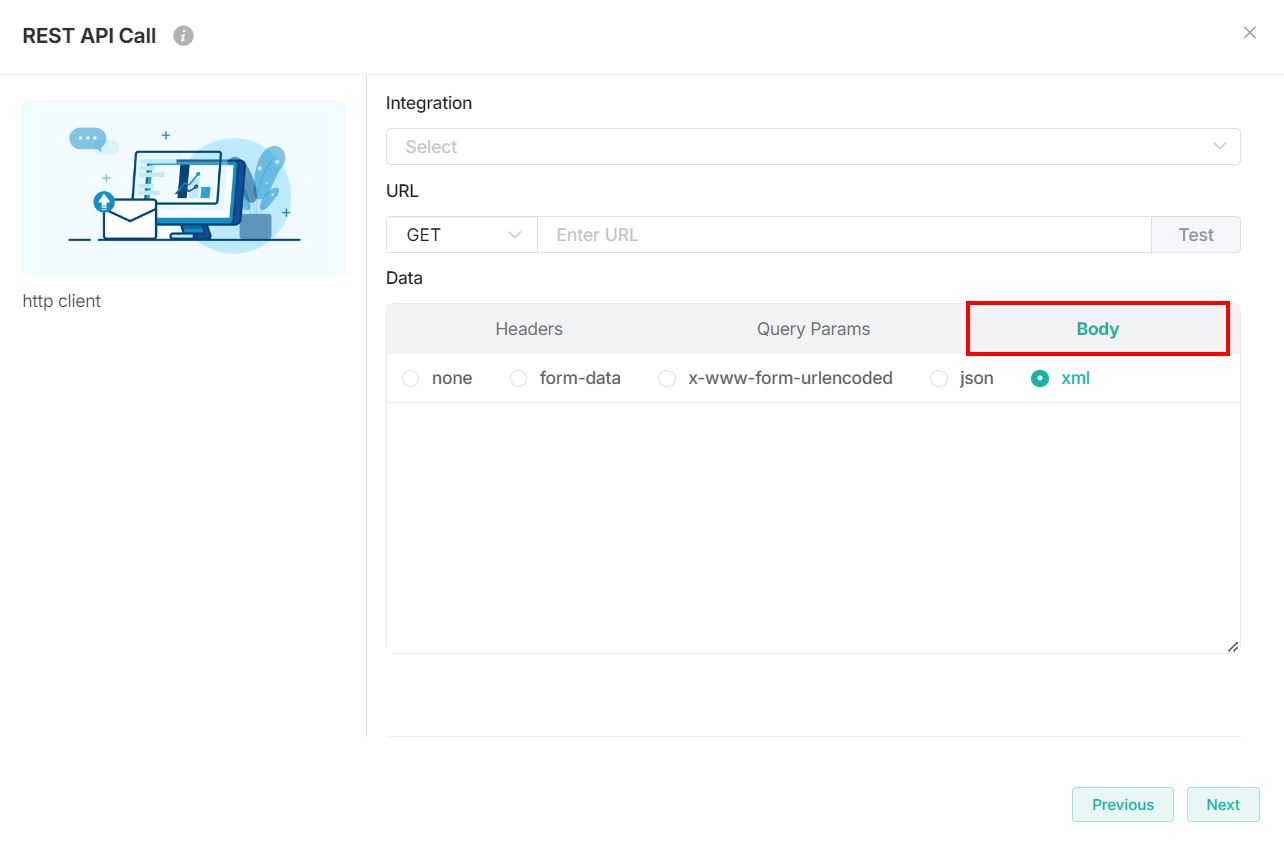Focus the Enter URL input field
Viewport: 1284px width, 844px height.
click(843, 235)
